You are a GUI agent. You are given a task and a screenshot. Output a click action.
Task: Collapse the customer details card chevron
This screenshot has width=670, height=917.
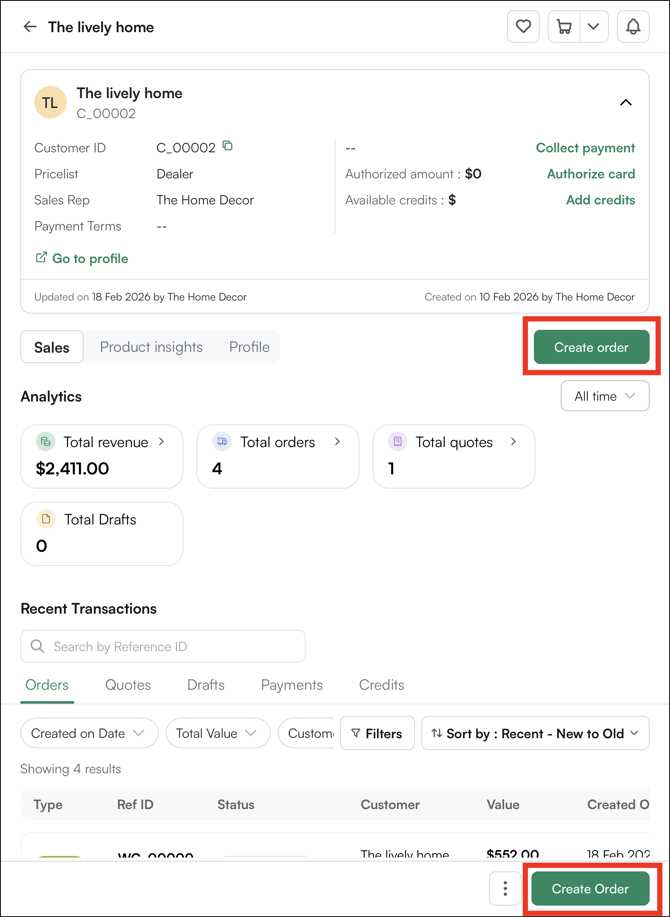coord(626,102)
